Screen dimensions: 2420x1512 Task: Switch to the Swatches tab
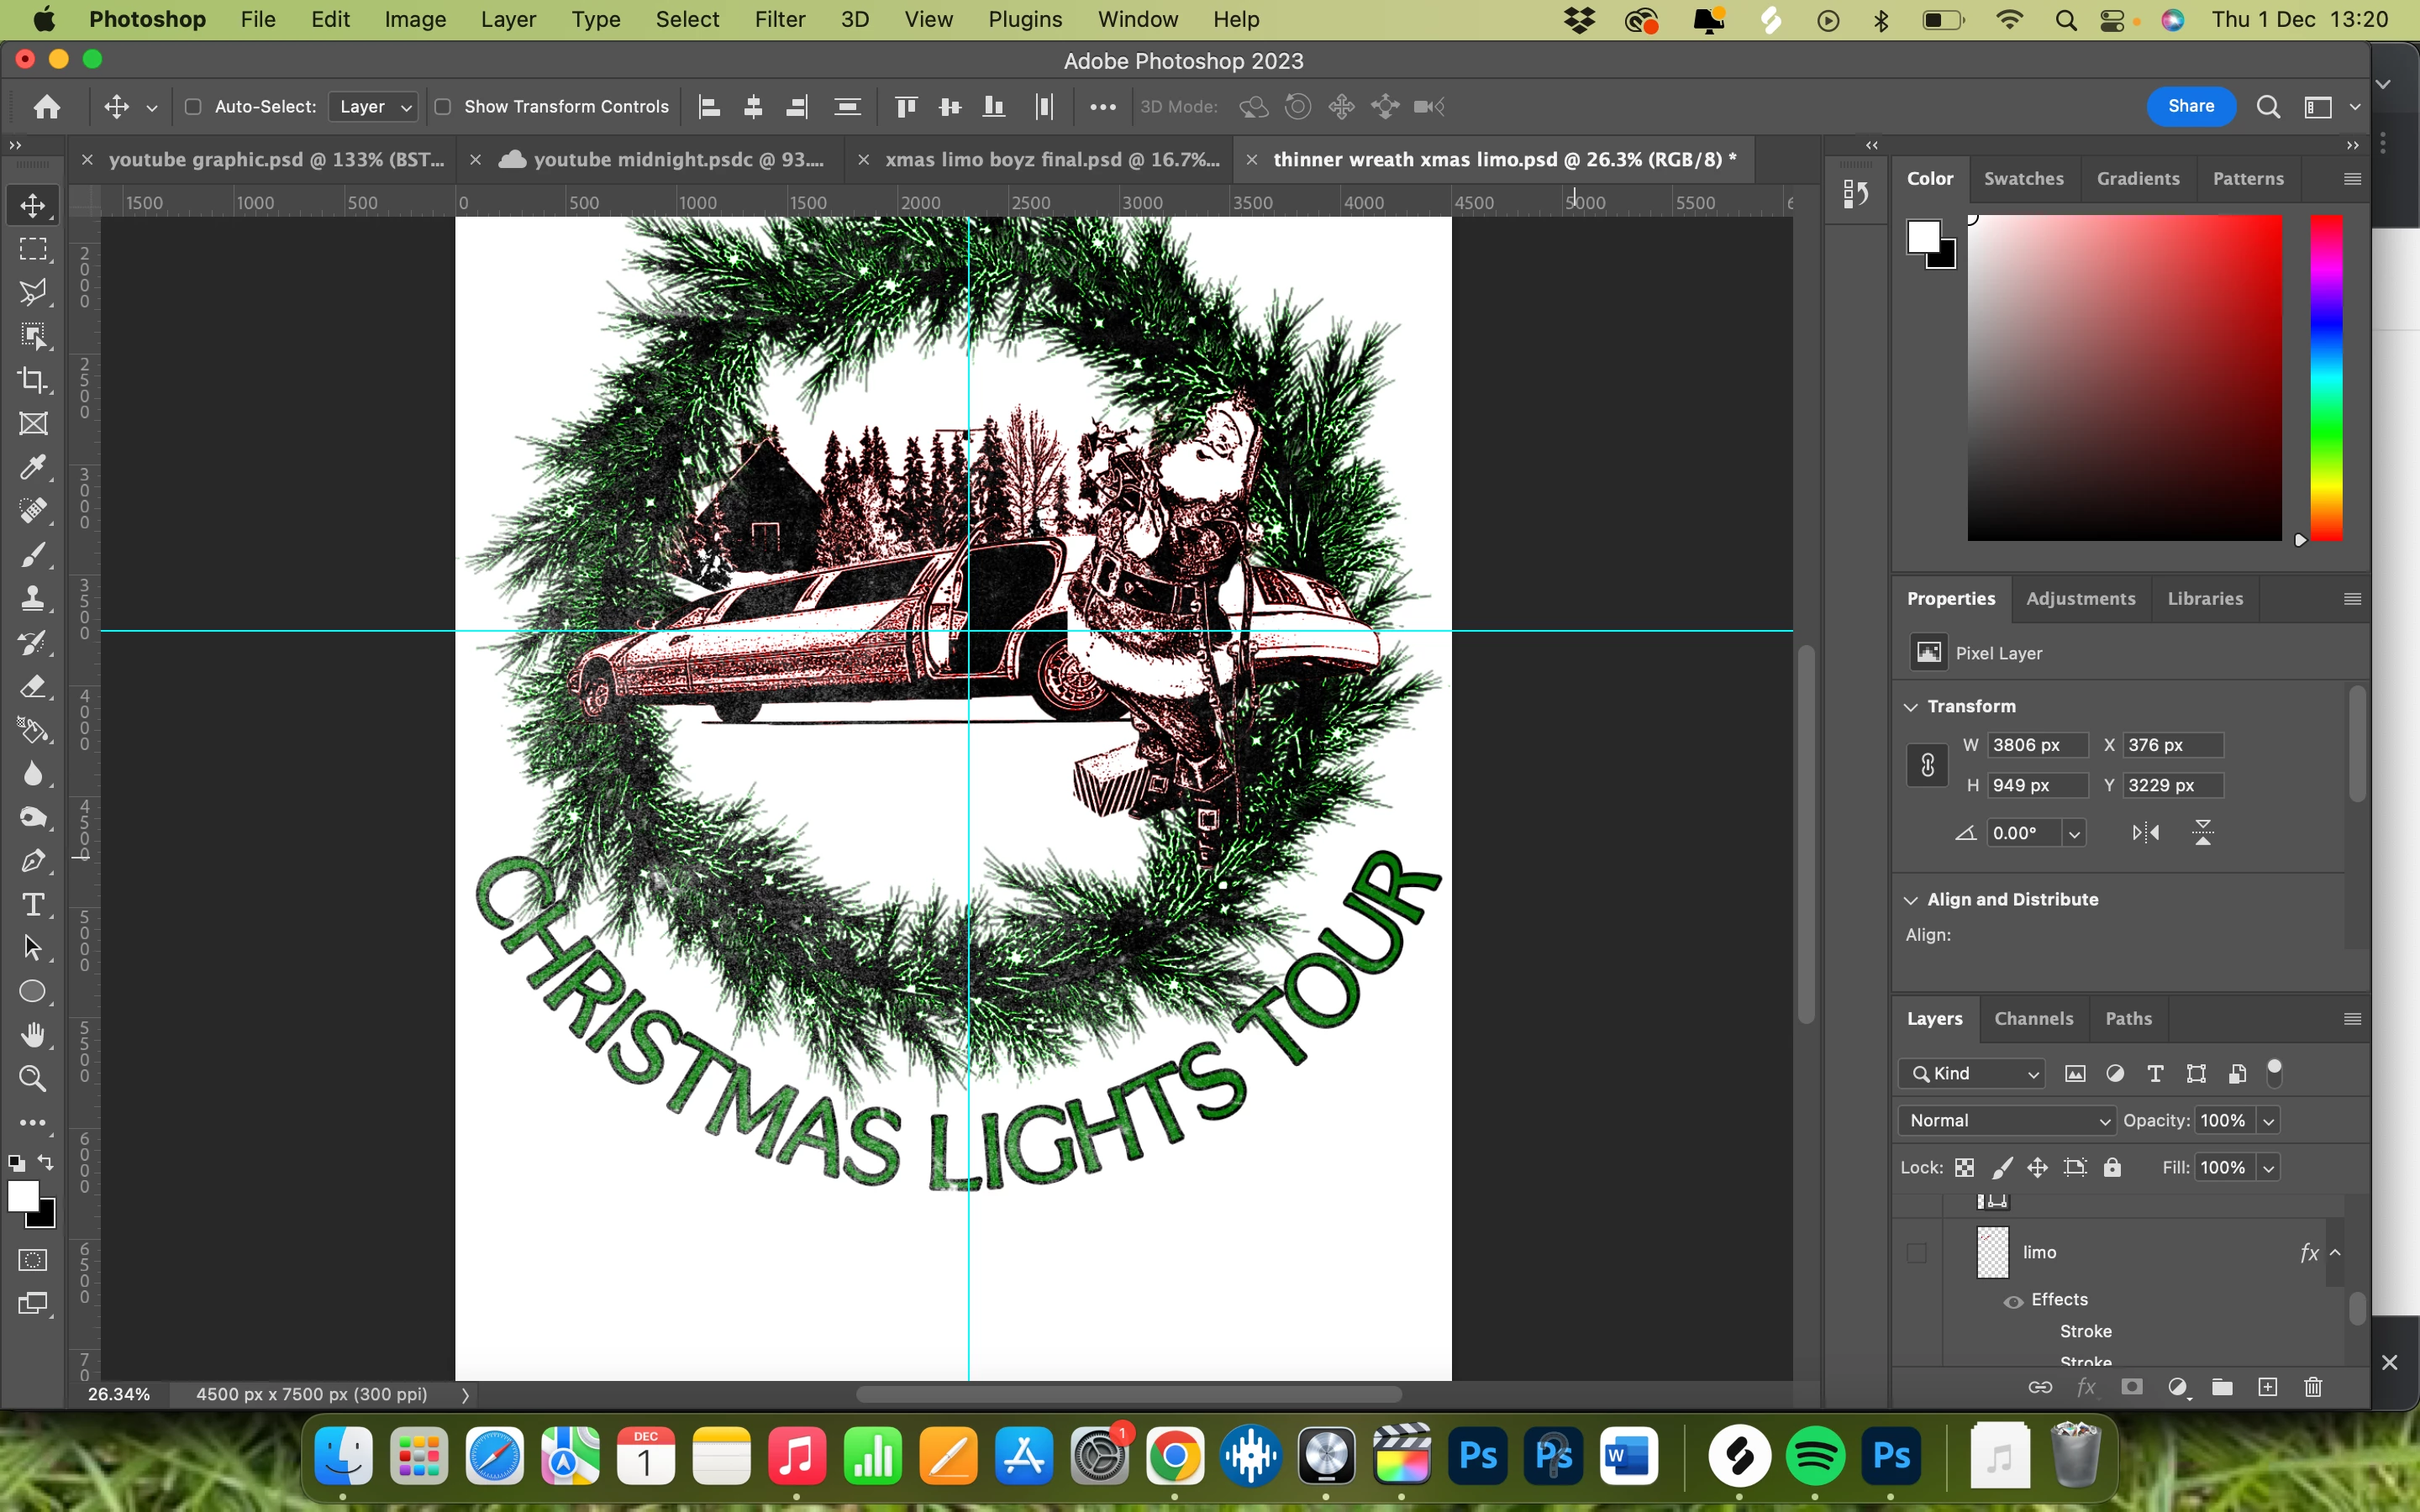click(x=2023, y=178)
